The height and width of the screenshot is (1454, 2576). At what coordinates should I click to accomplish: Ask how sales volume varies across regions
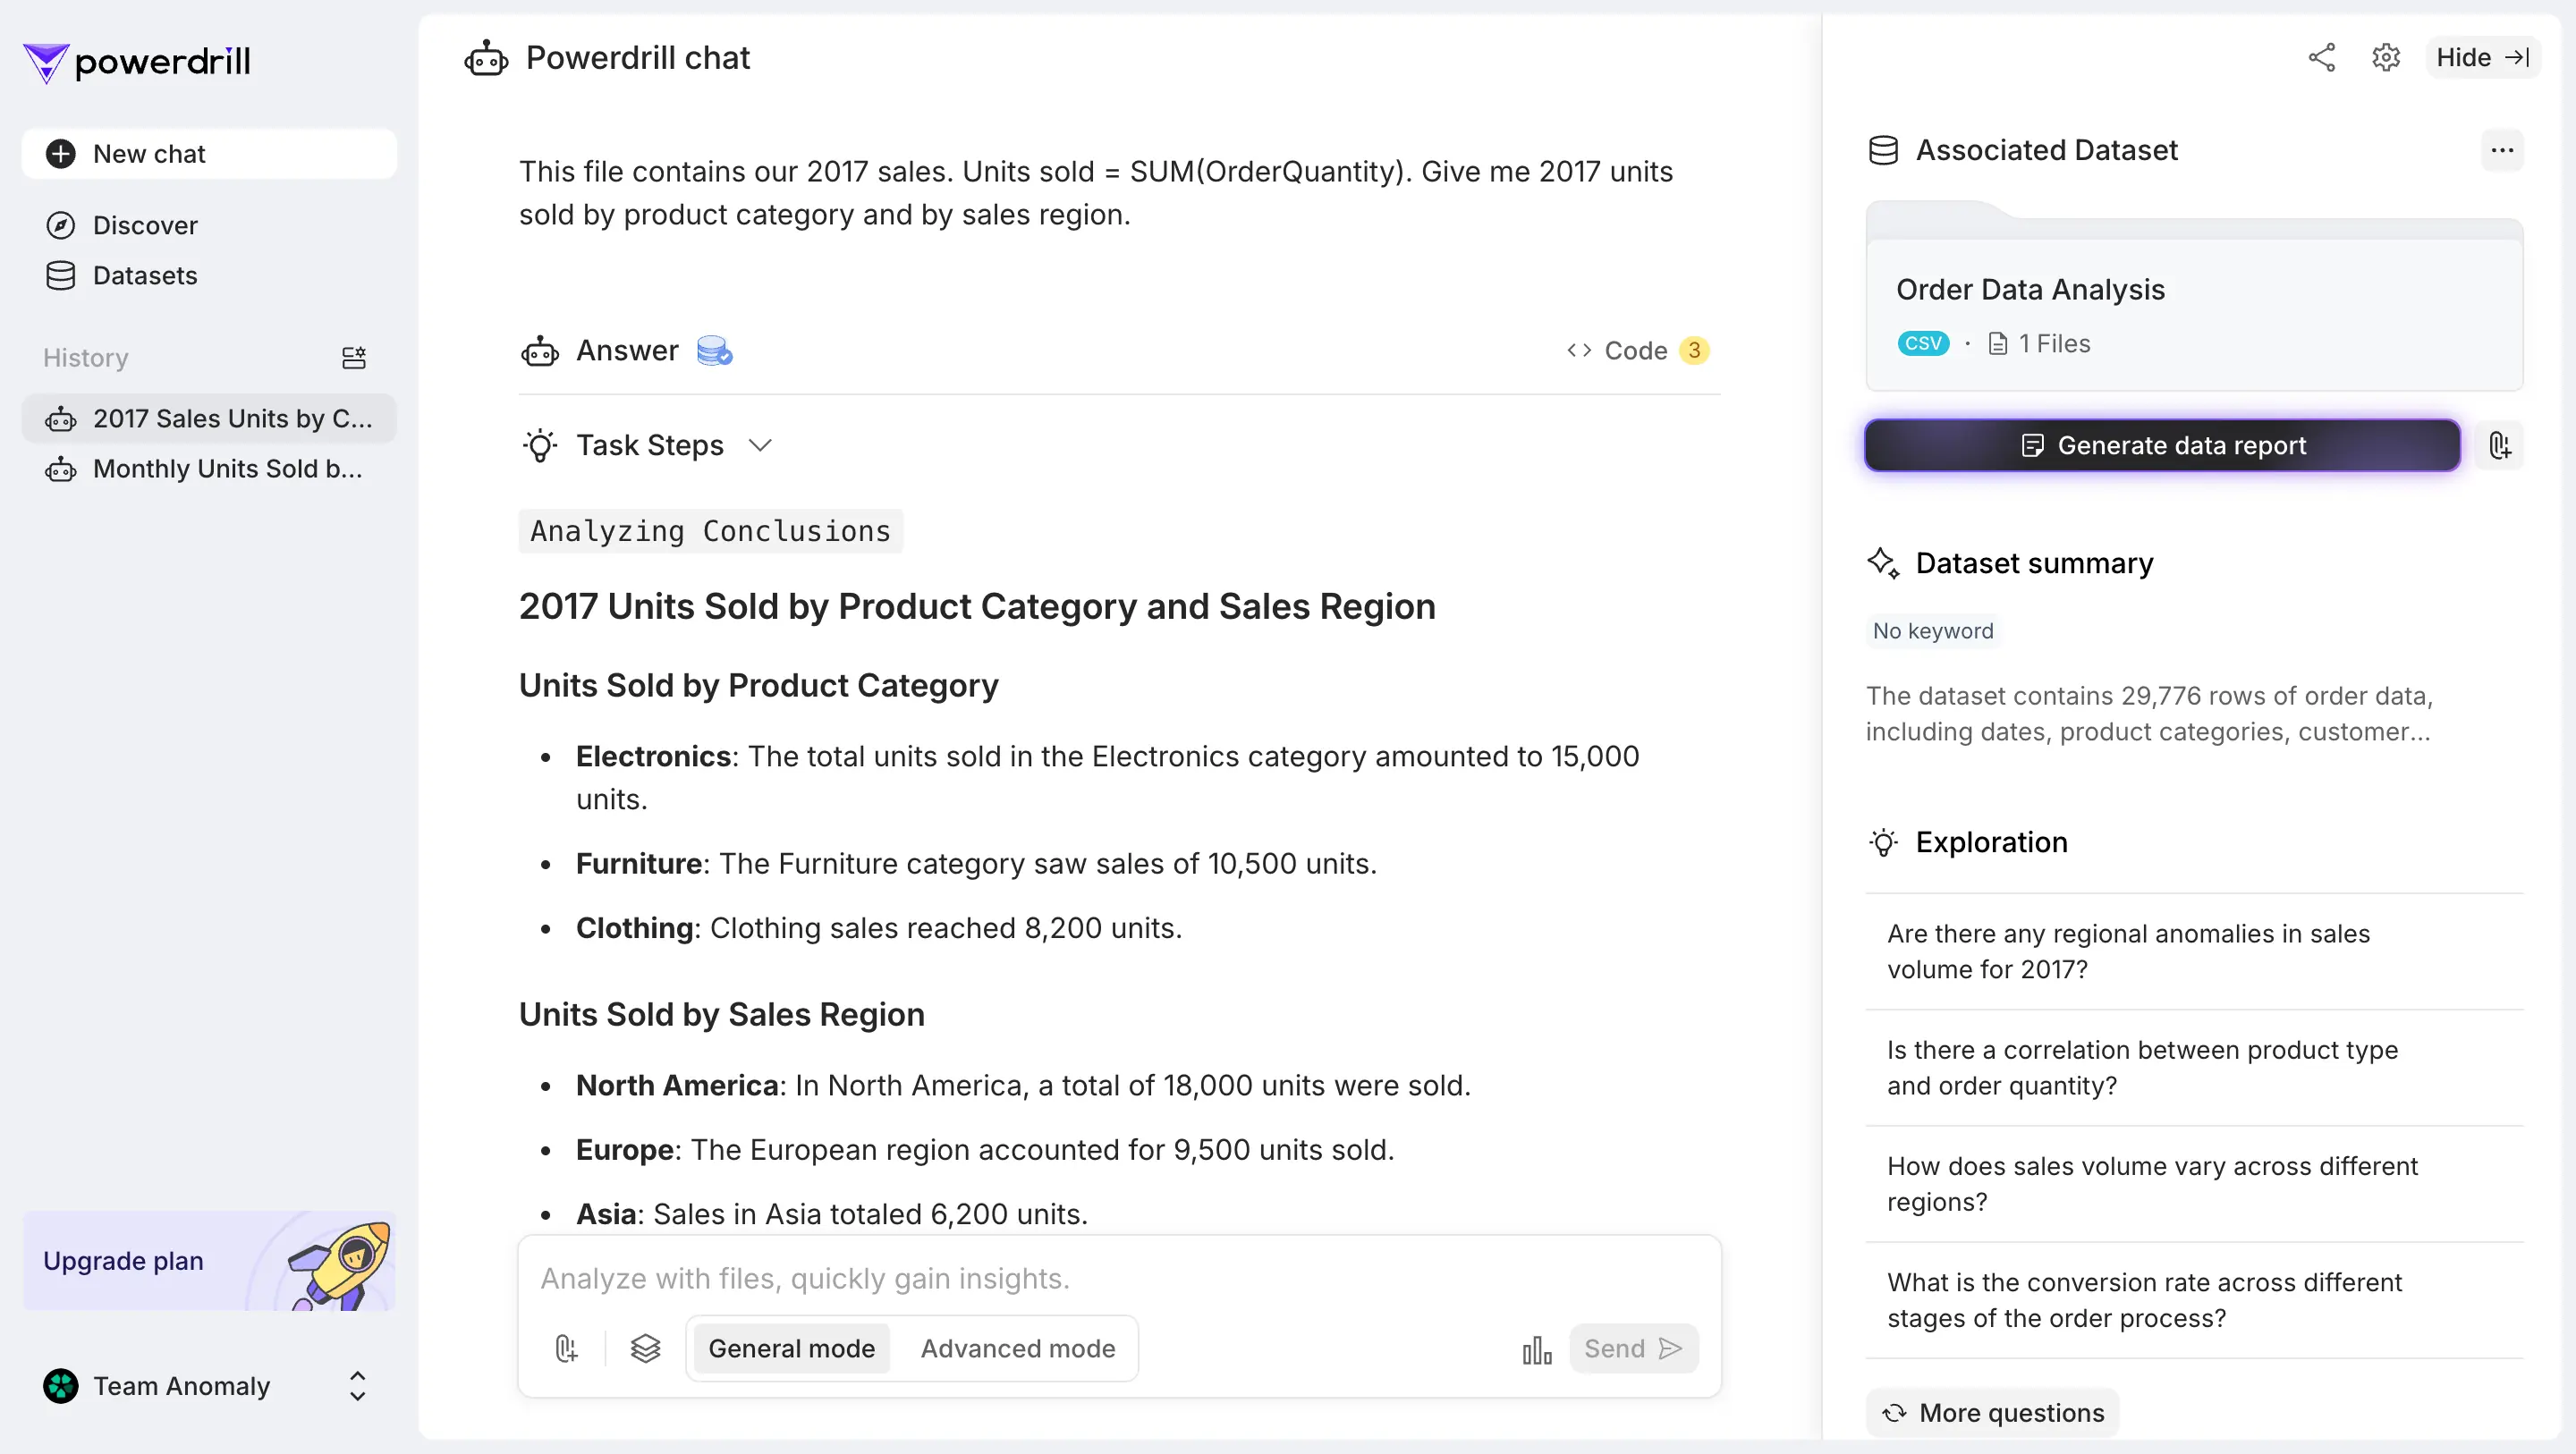[x=2194, y=1184]
